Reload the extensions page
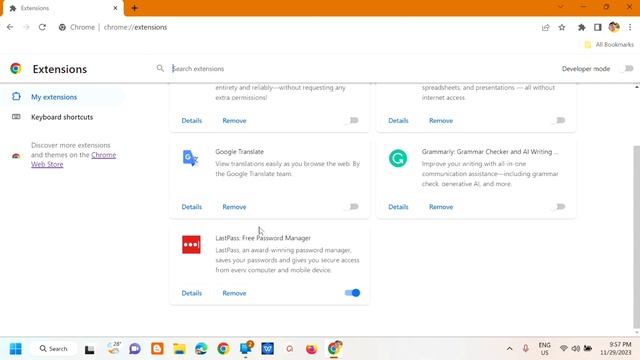 point(42,27)
